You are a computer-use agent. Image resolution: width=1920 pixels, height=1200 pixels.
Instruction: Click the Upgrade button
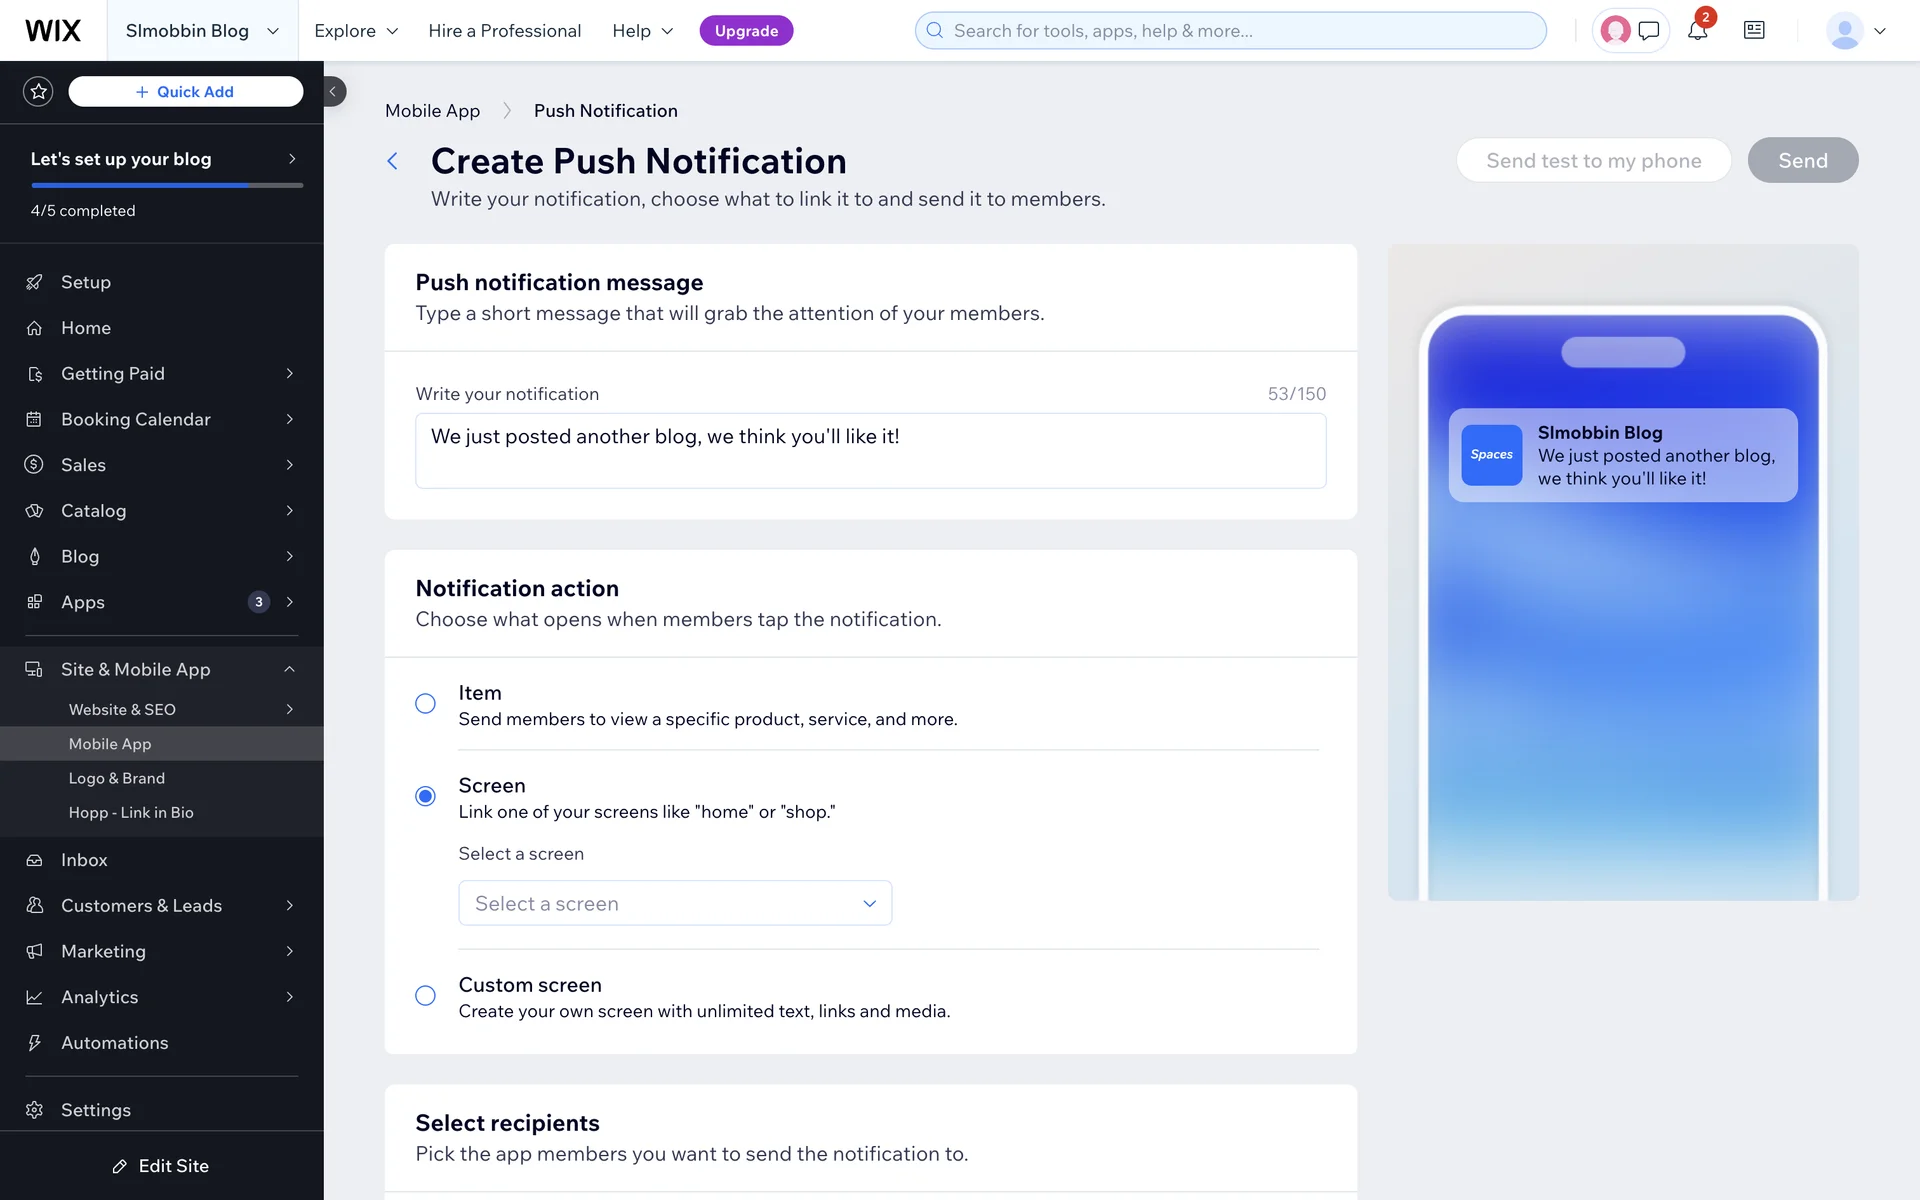click(746, 31)
